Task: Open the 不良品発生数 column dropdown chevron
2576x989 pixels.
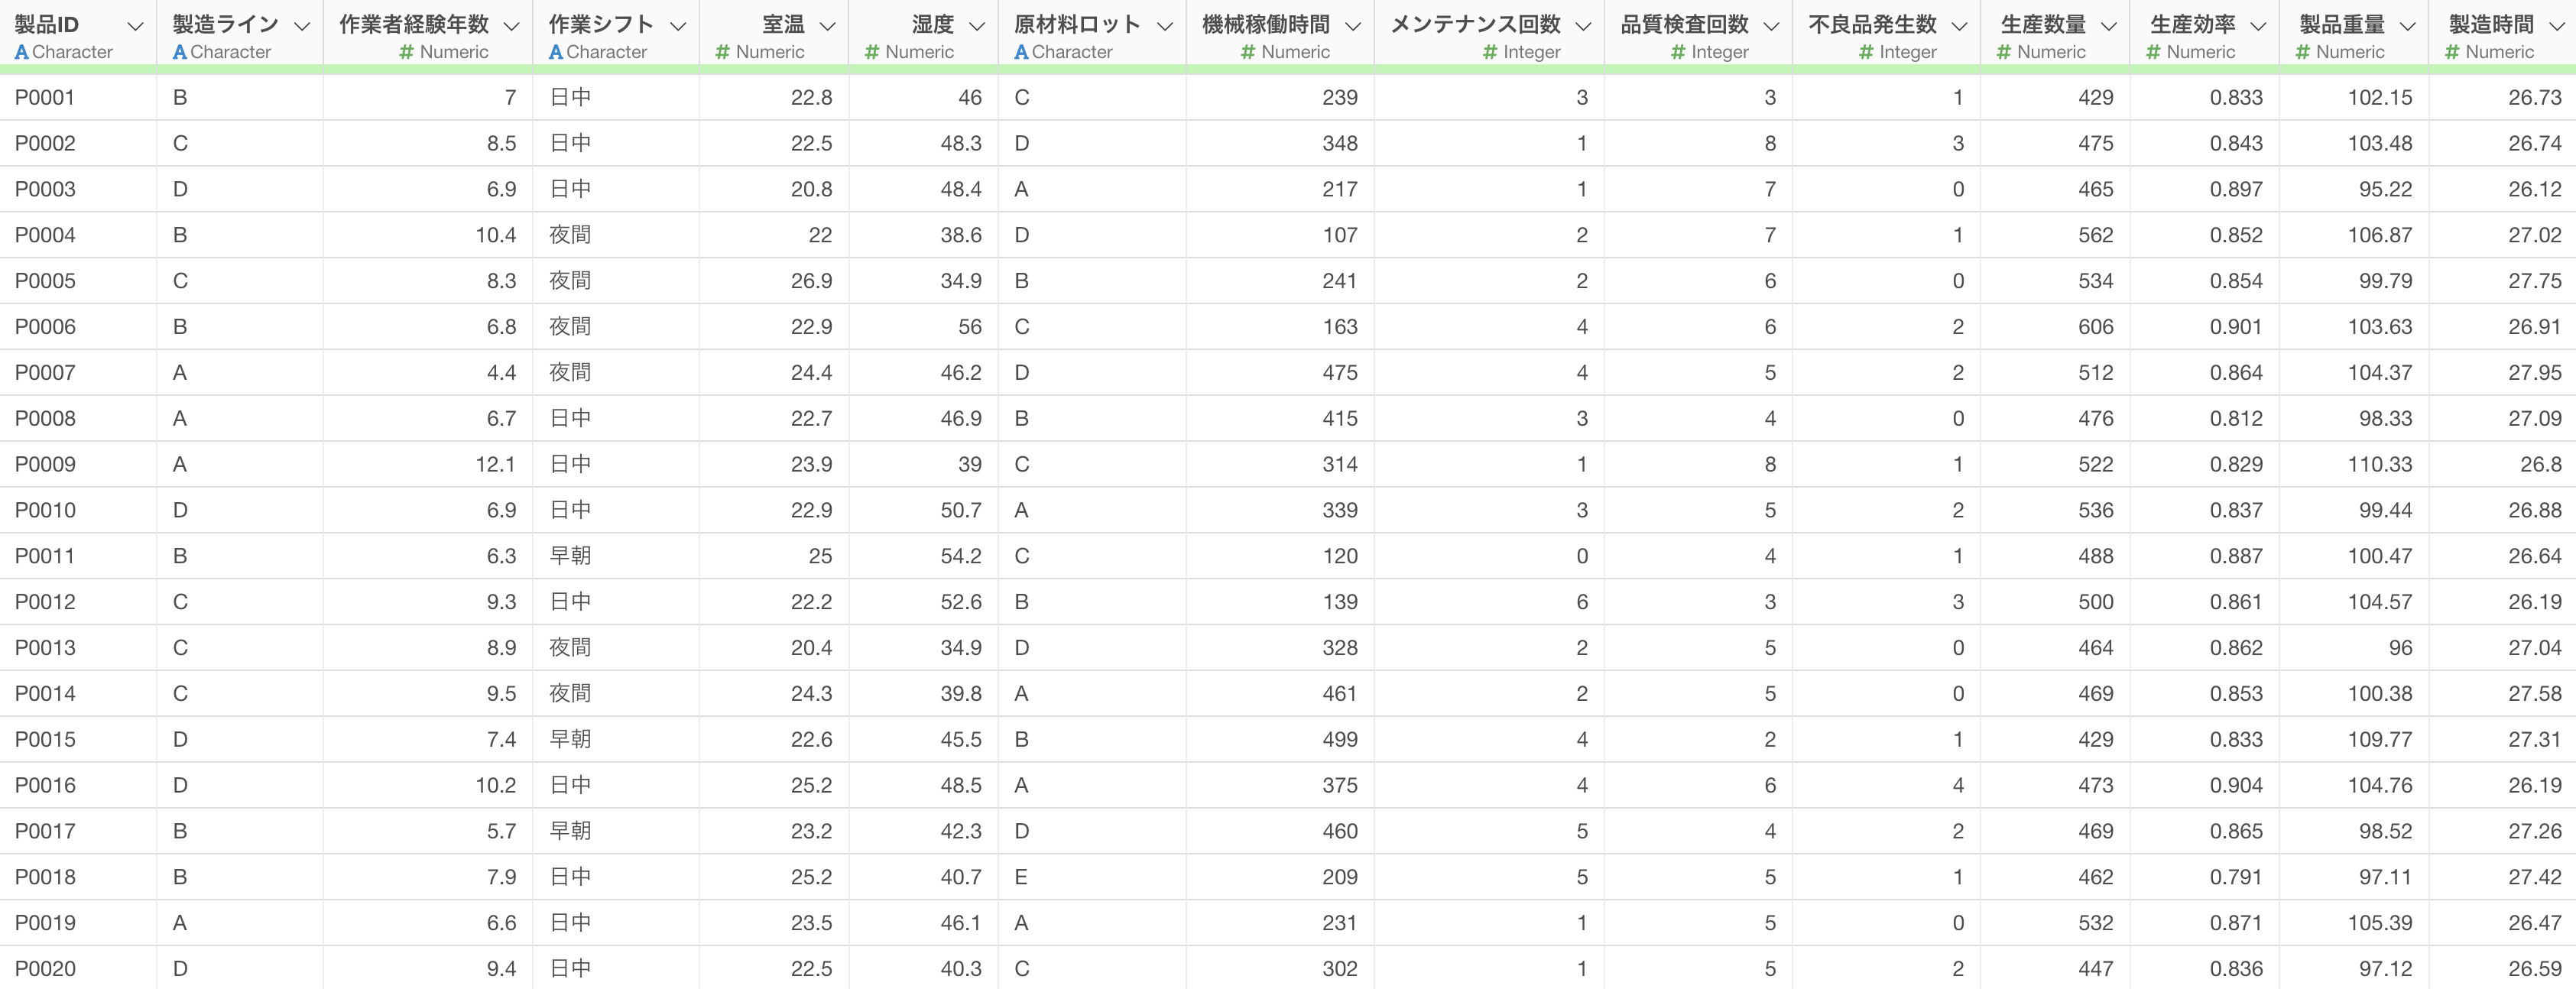Action: 1959,26
